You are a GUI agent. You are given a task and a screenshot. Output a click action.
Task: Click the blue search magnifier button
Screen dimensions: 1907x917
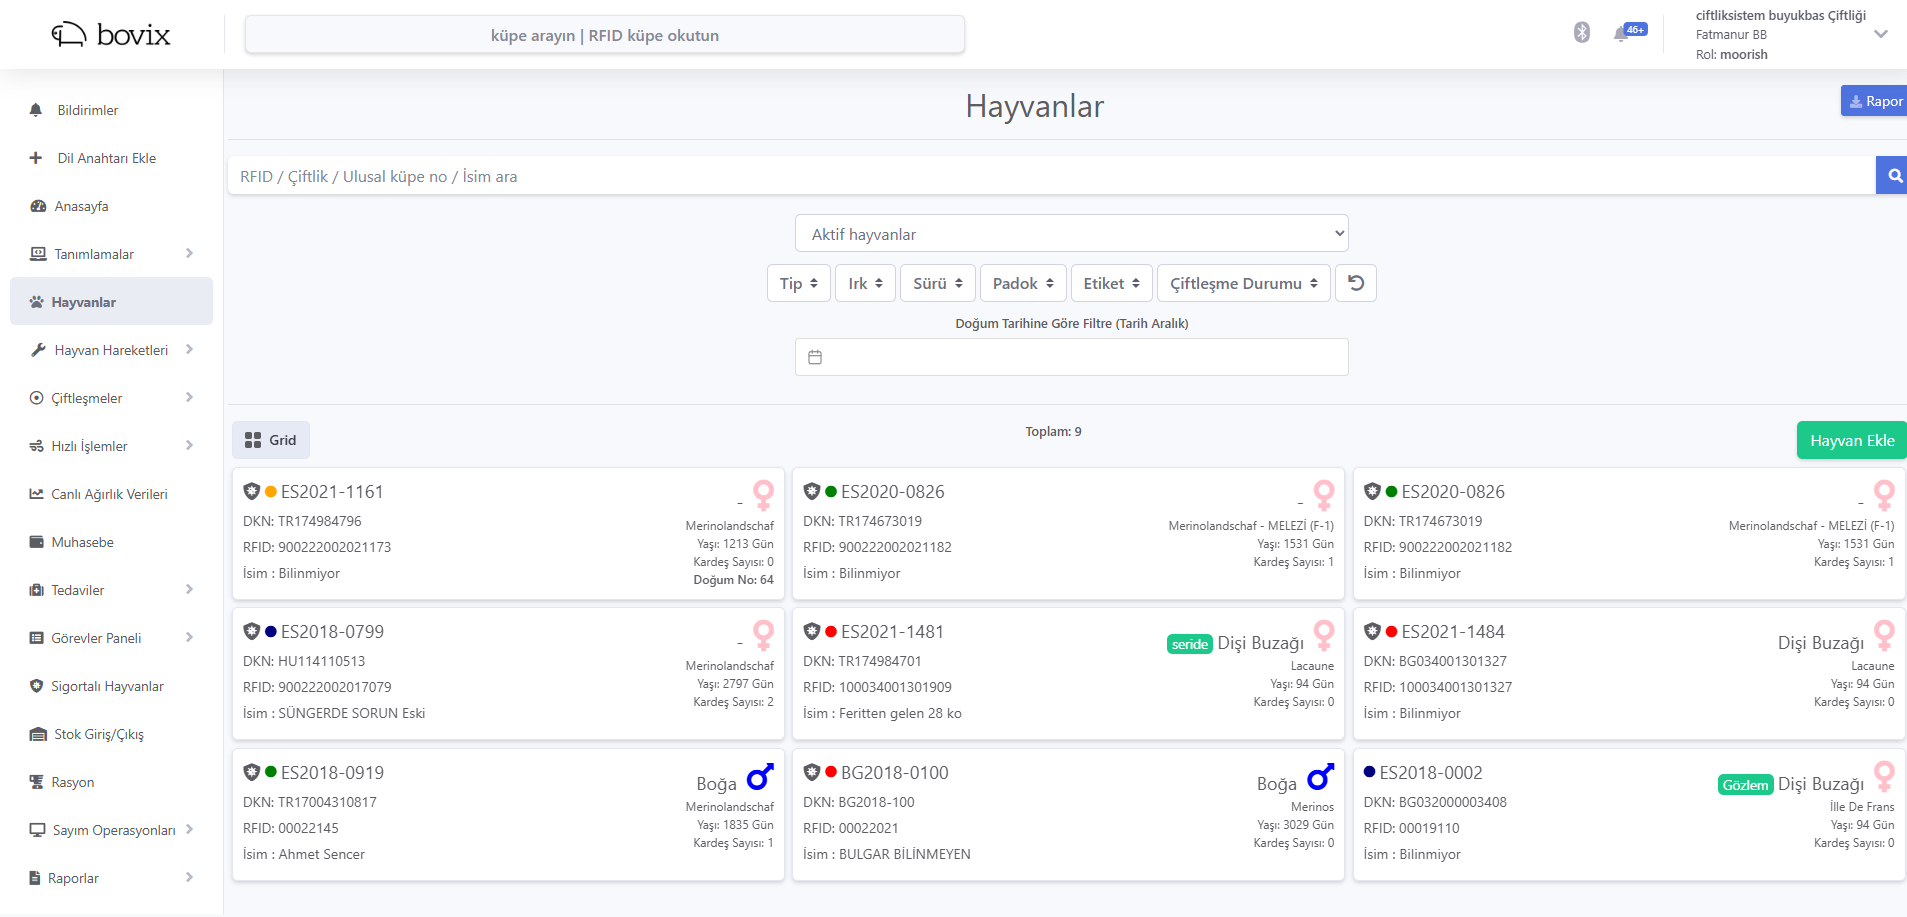point(1892,175)
